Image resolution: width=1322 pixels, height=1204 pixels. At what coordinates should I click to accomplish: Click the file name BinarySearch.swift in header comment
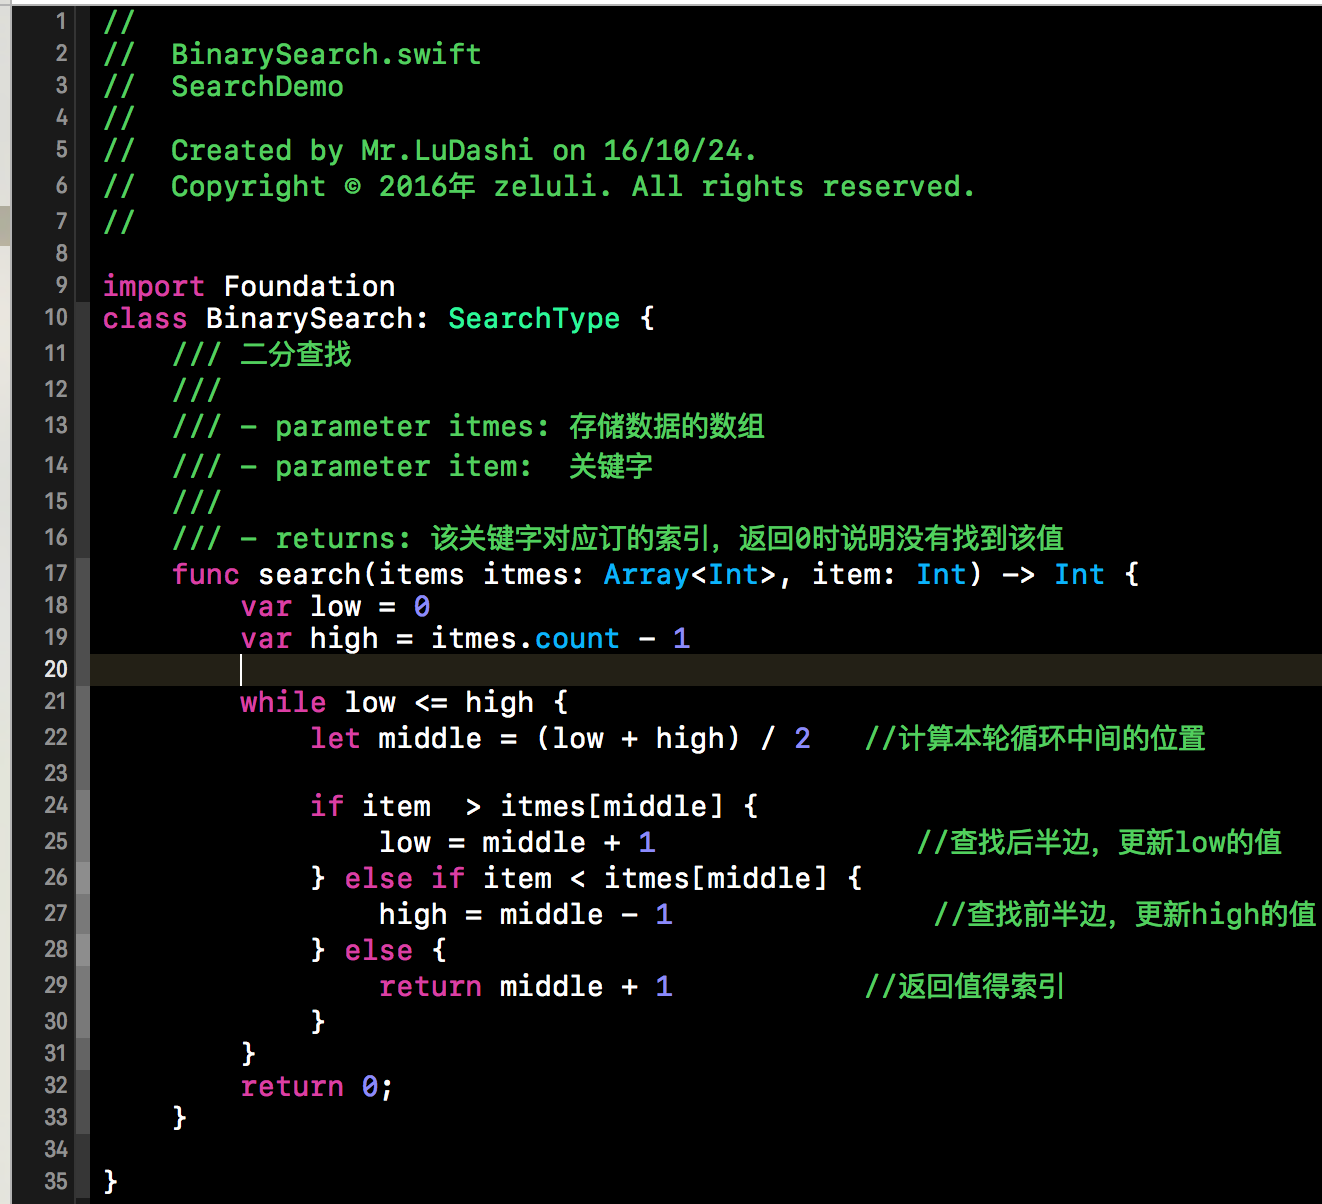click(x=326, y=54)
